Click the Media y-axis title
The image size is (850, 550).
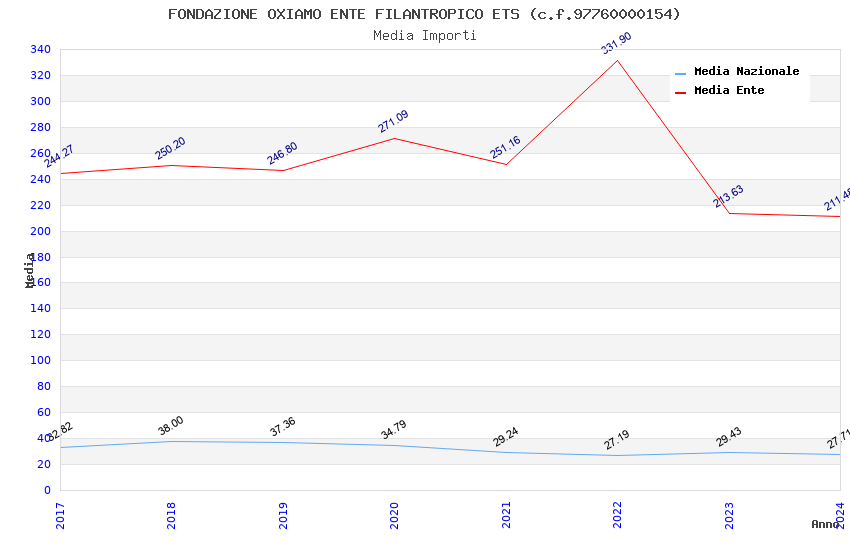pos(29,270)
